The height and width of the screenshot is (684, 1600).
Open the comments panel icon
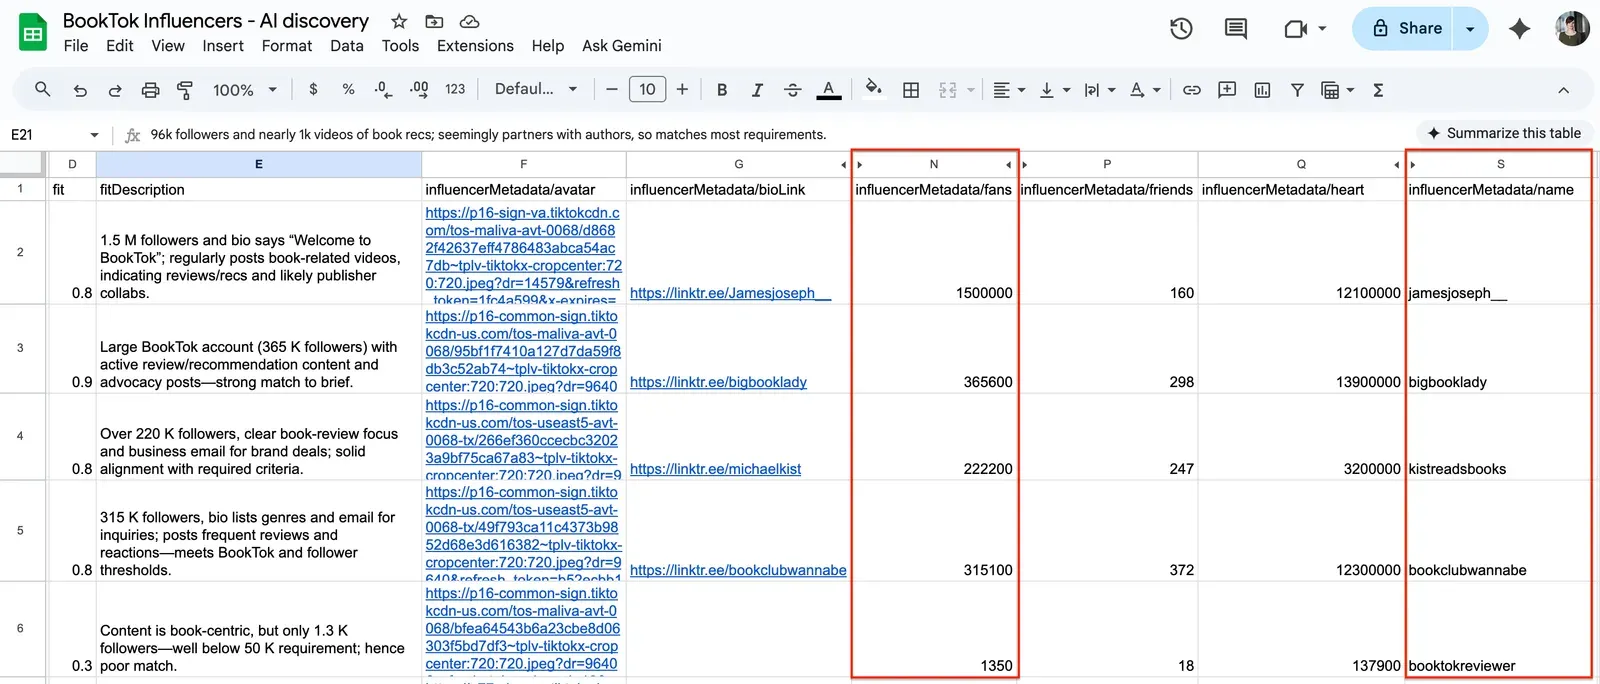pyautogui.click(x=1236, y=29)
